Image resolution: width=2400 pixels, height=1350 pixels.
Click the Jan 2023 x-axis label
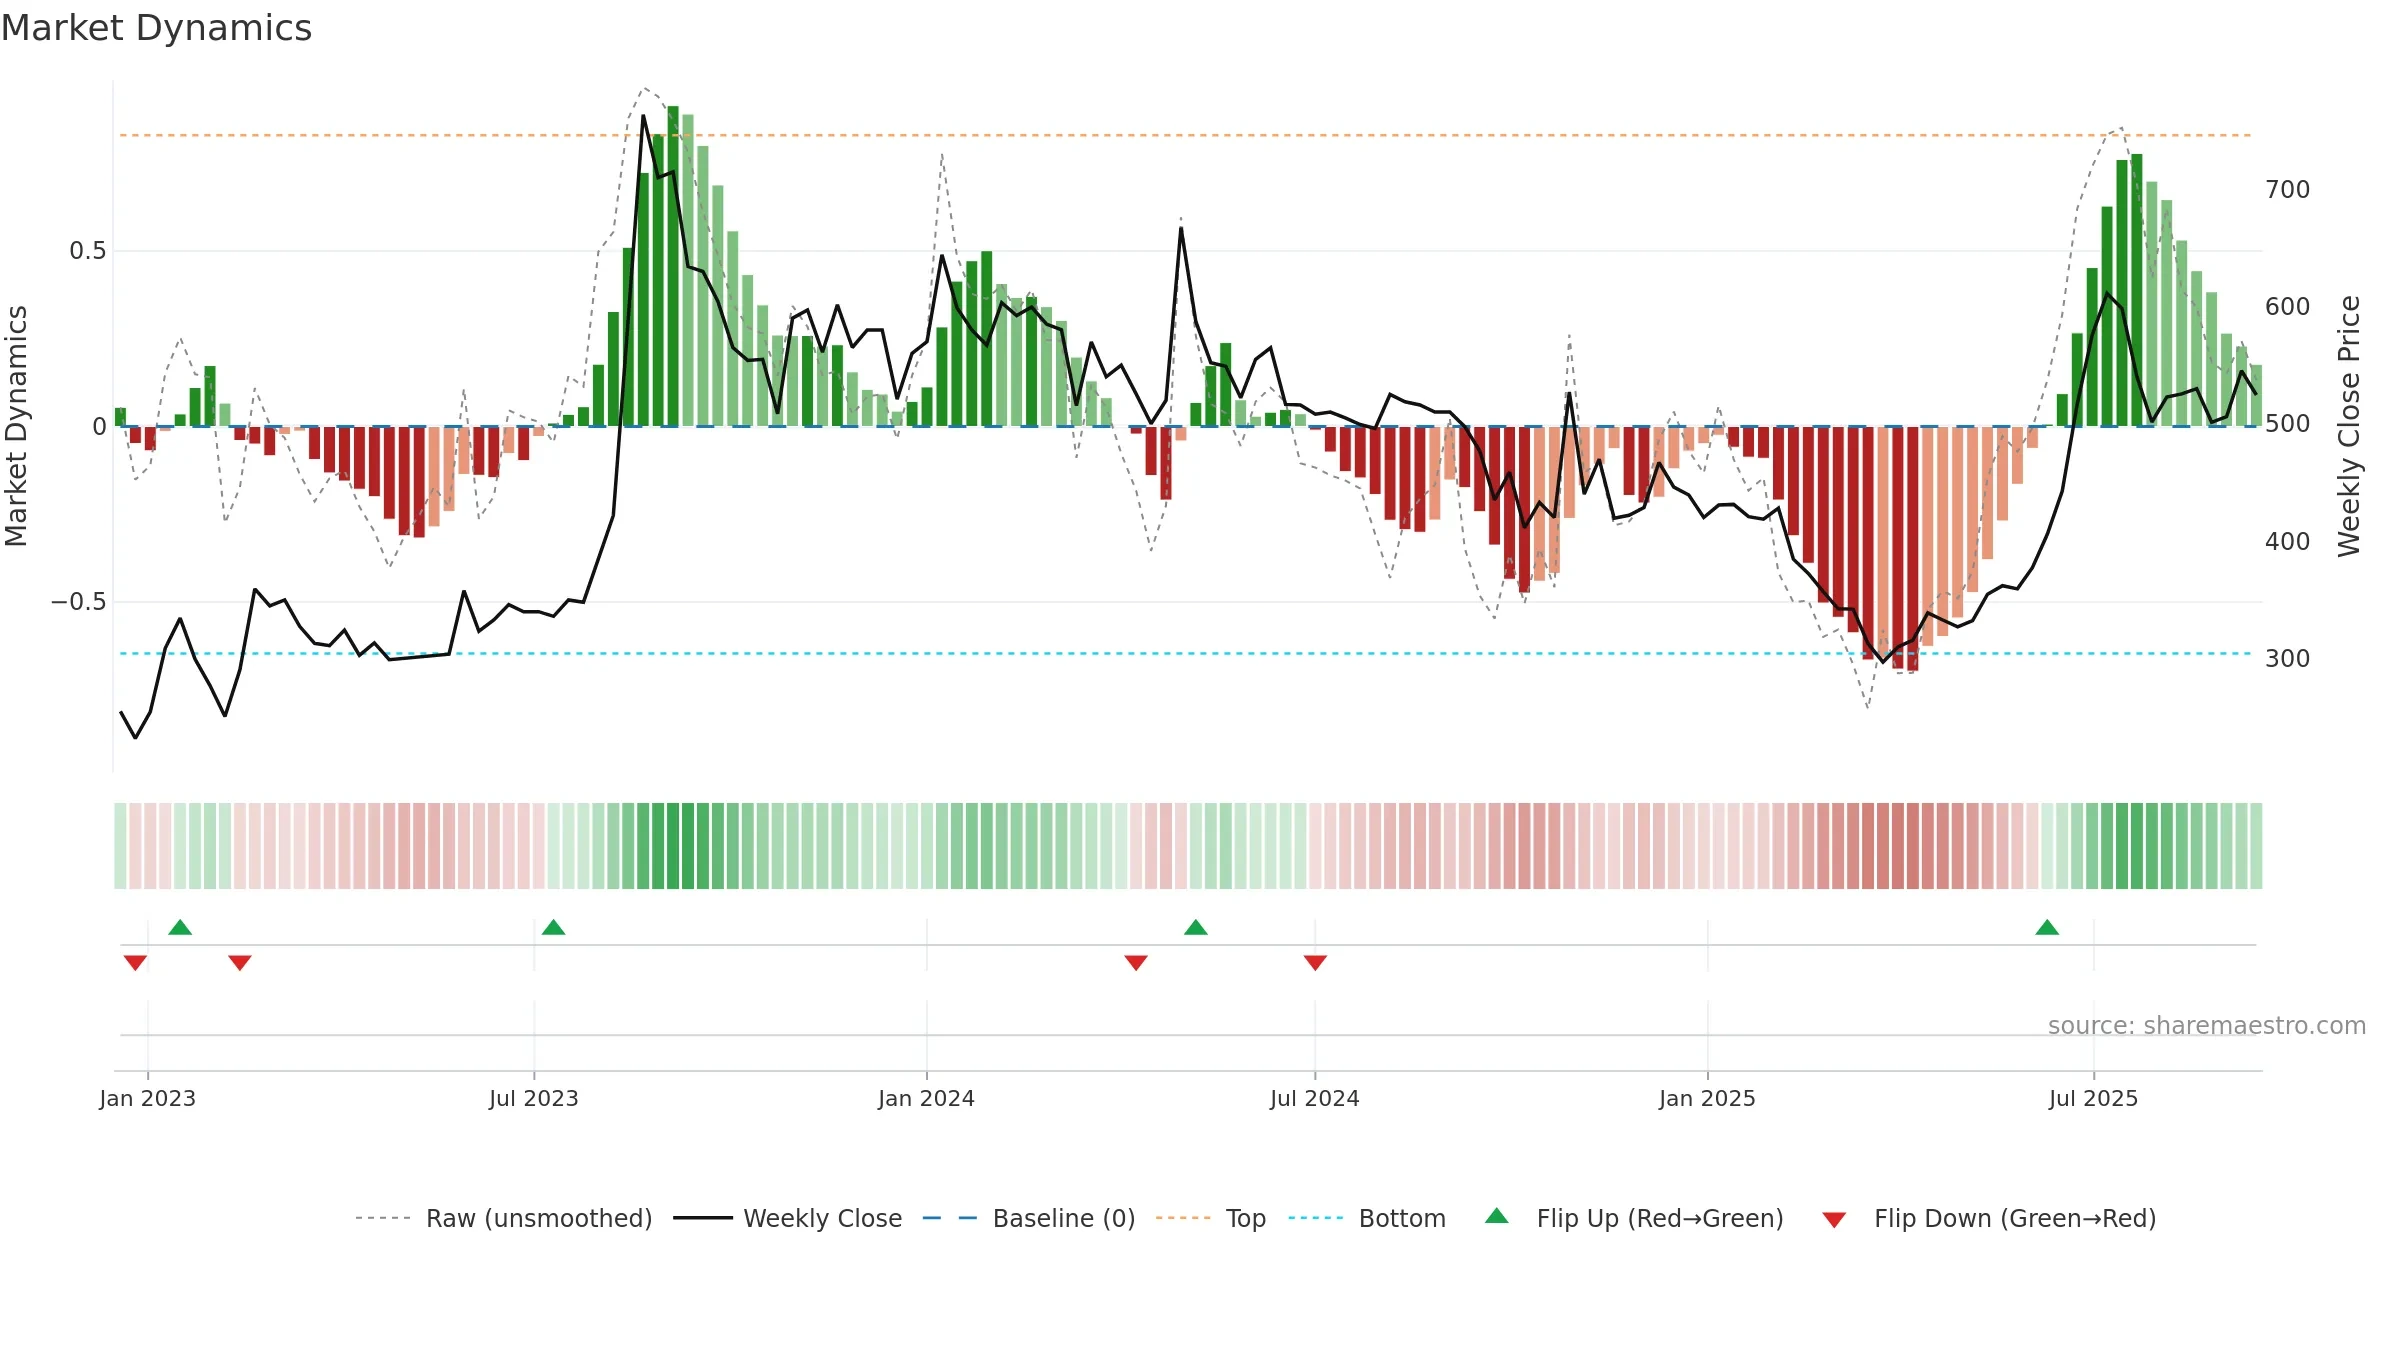147,1098
